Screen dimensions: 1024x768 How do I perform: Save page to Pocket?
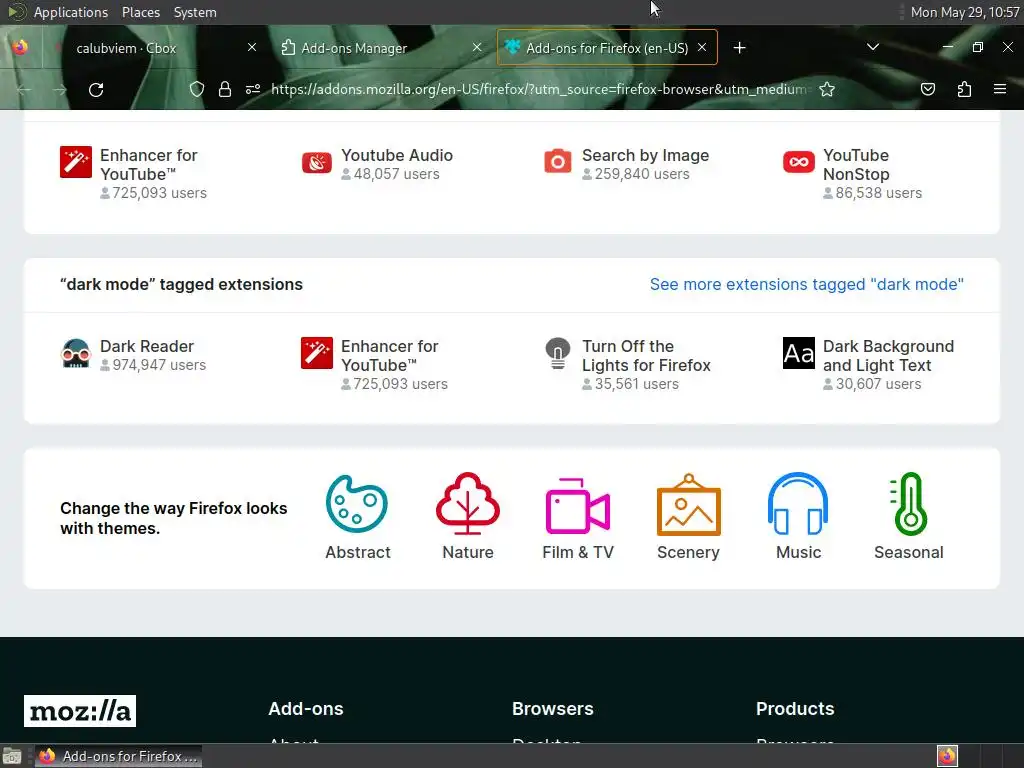(927, 89)
